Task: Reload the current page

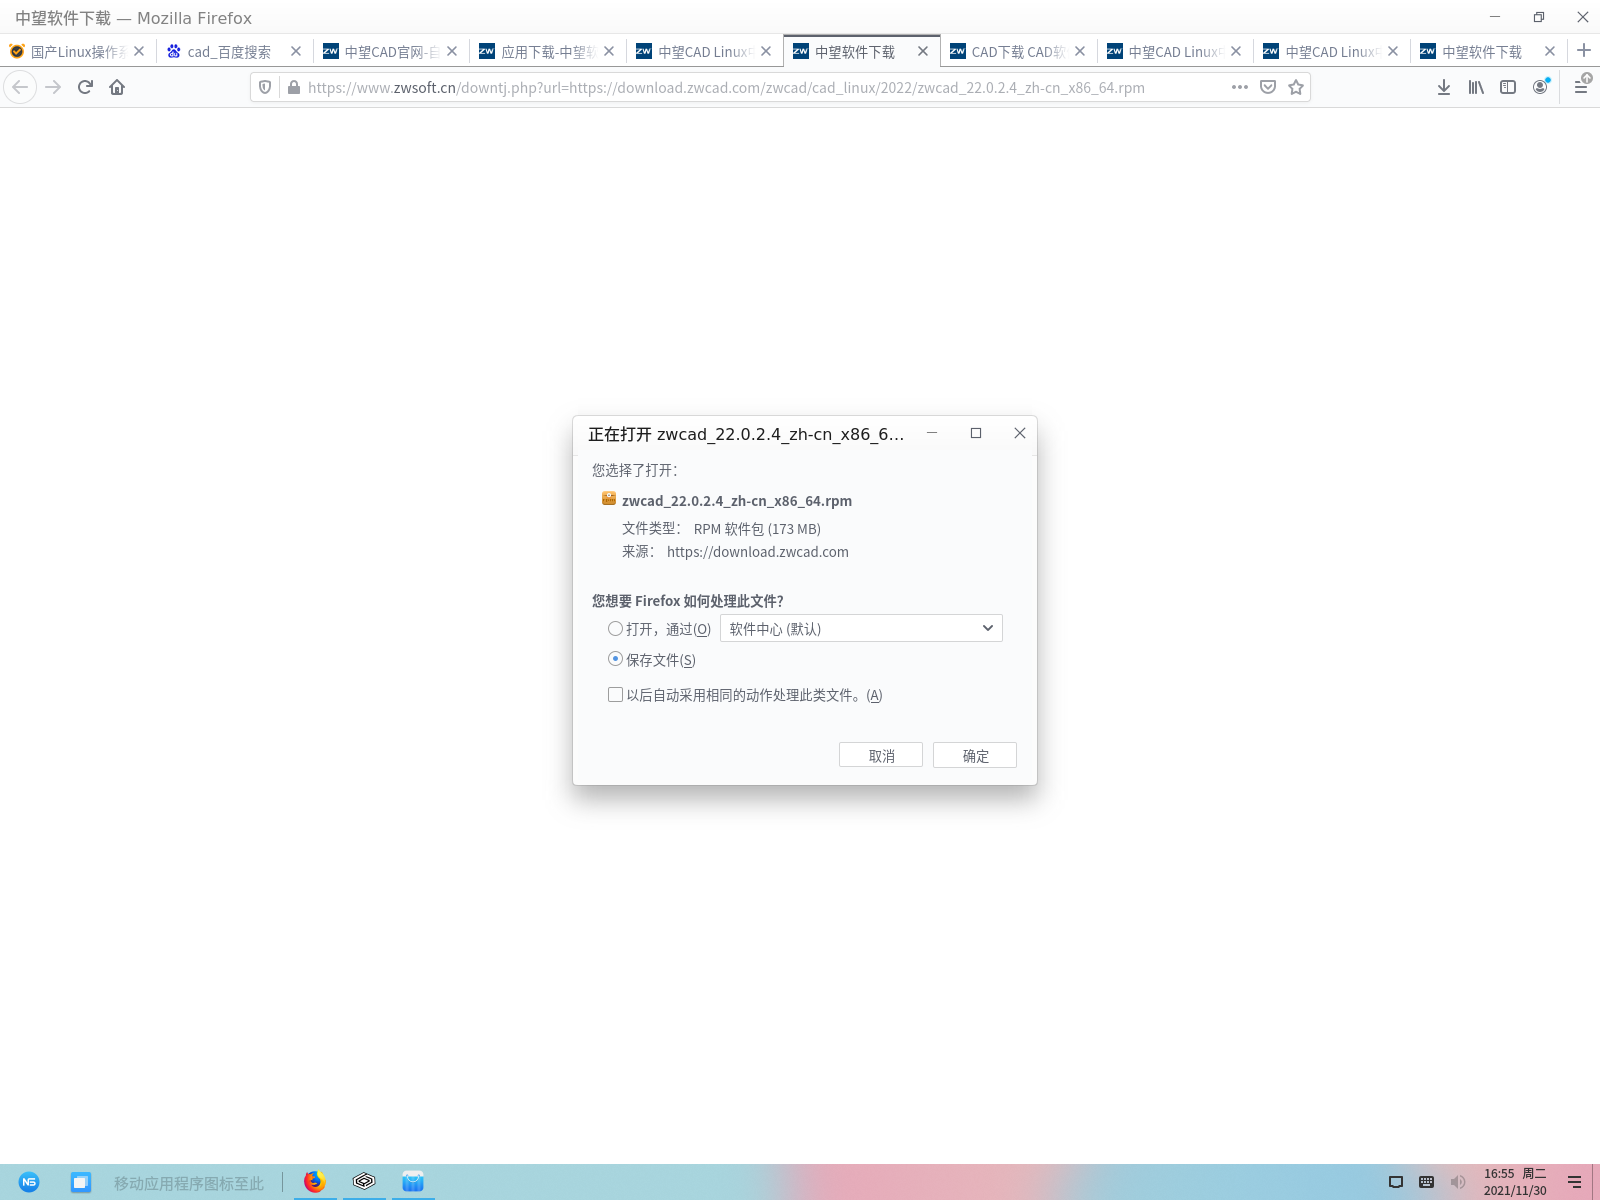Action: pos(85,87)
